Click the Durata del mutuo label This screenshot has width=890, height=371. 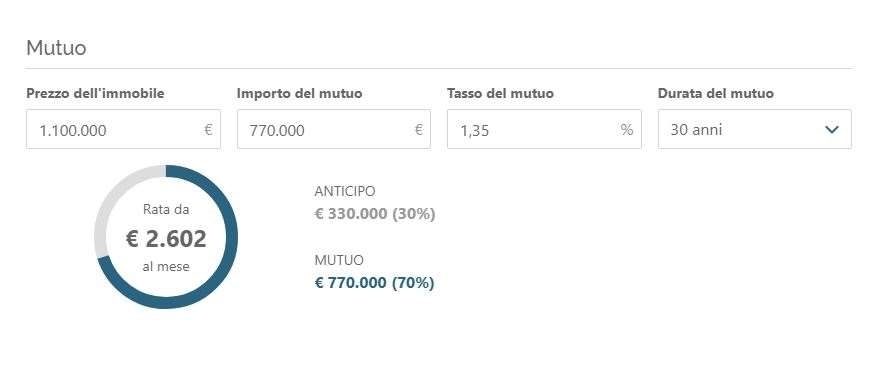click(x=716, y=93)
